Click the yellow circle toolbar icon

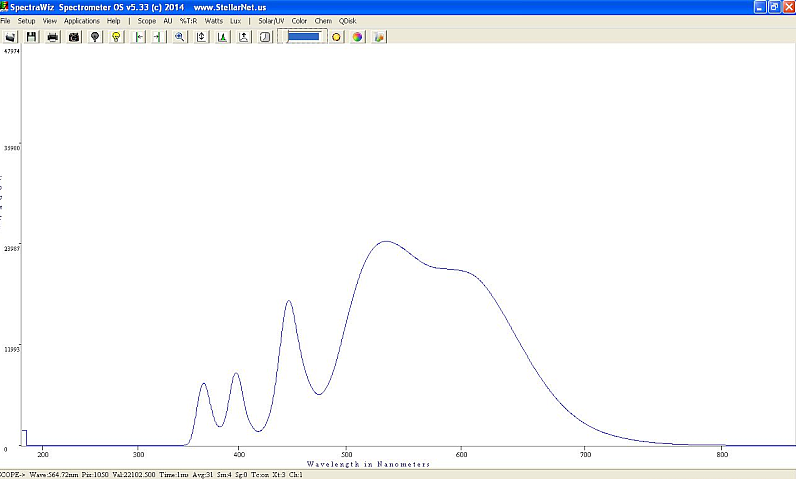(336, 37)
